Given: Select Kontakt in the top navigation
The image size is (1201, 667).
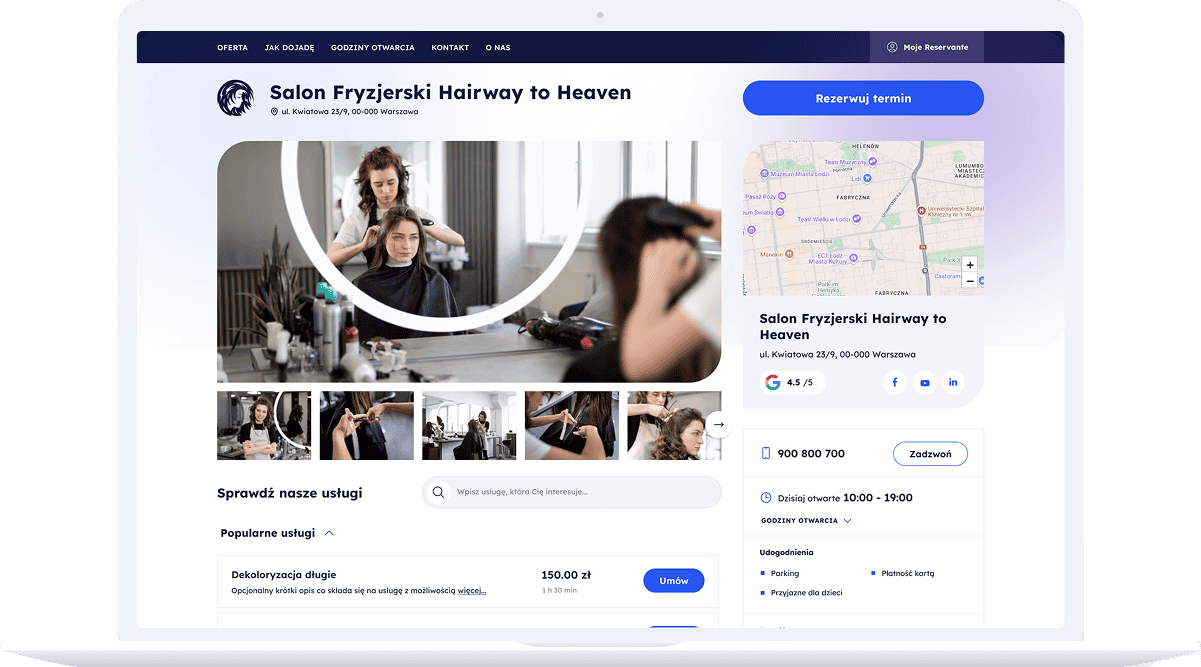Looking at the screenshot, I should coord(450,47).
